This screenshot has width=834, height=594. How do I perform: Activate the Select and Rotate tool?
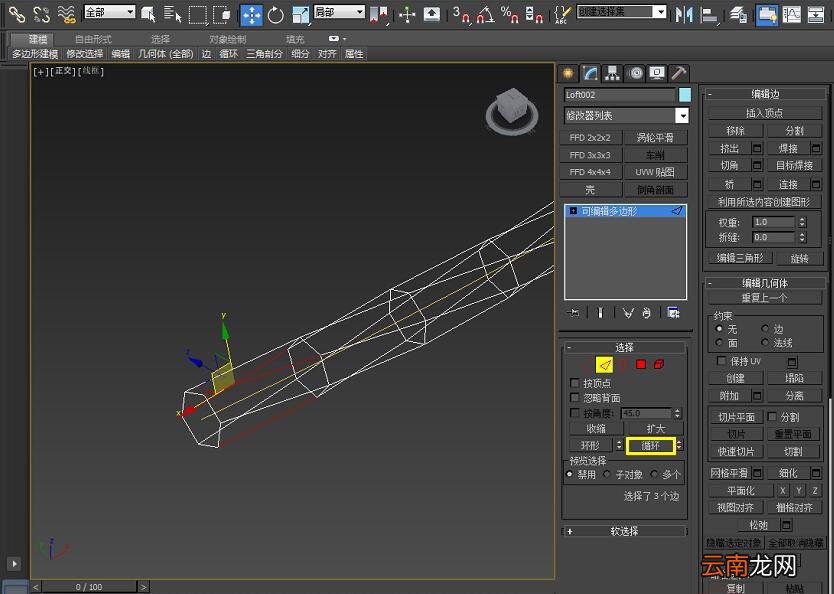[276, 15]
